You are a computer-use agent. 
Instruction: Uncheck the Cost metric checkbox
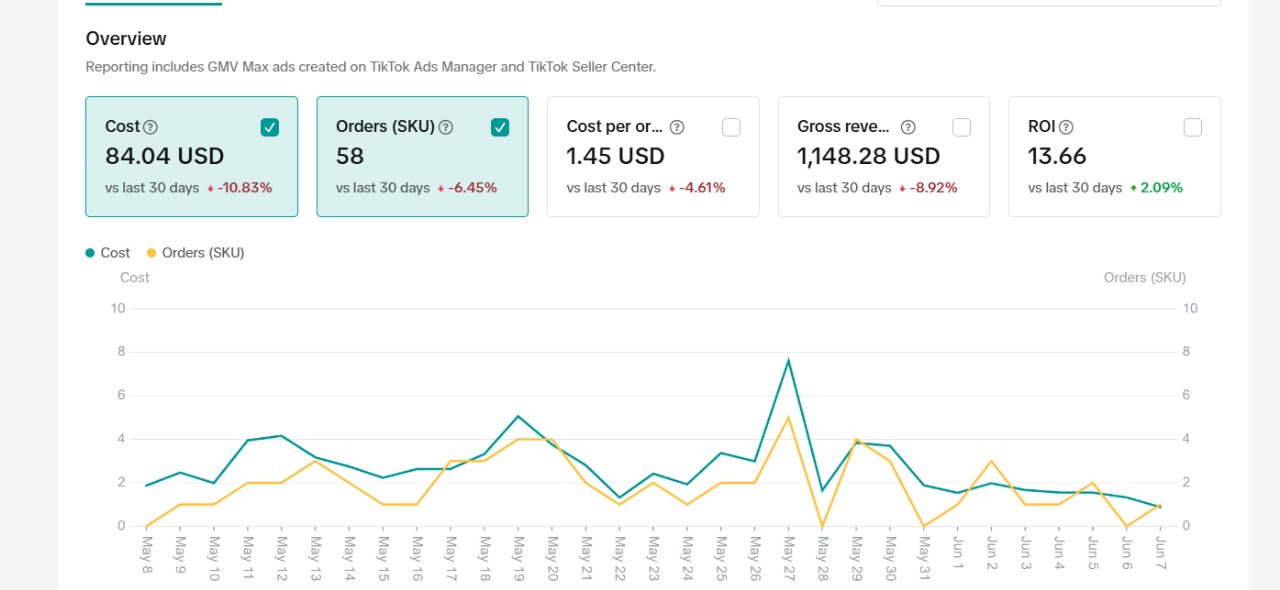tap(270, 127)
